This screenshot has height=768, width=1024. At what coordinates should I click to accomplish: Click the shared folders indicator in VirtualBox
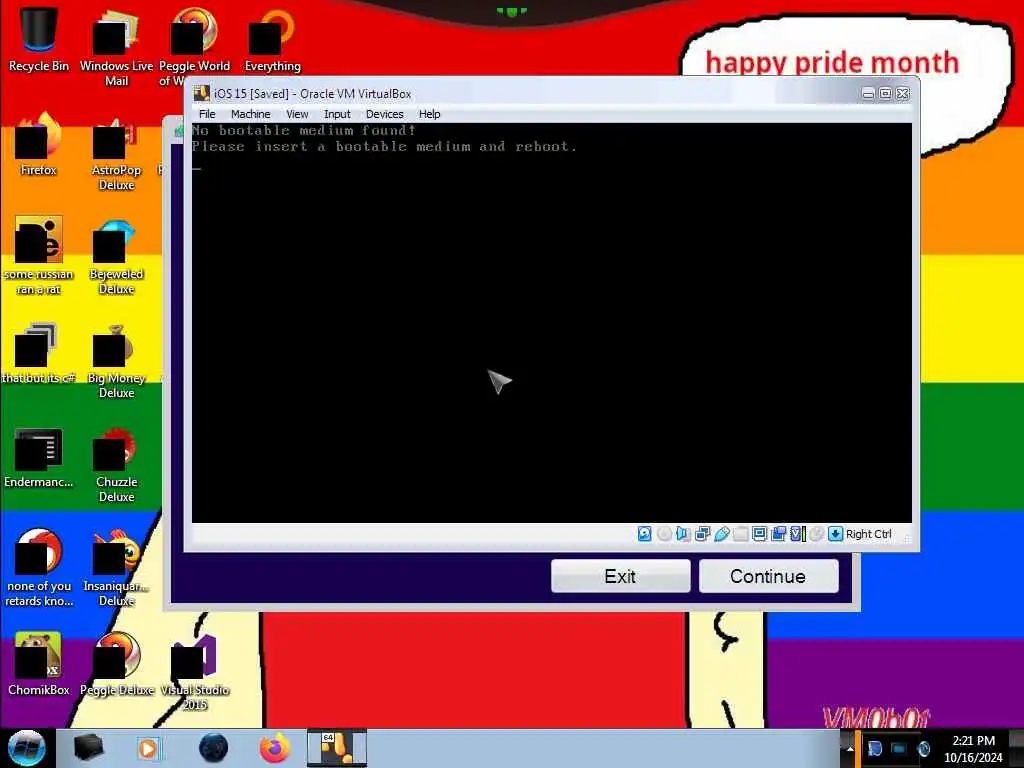[x=741, y=534]
